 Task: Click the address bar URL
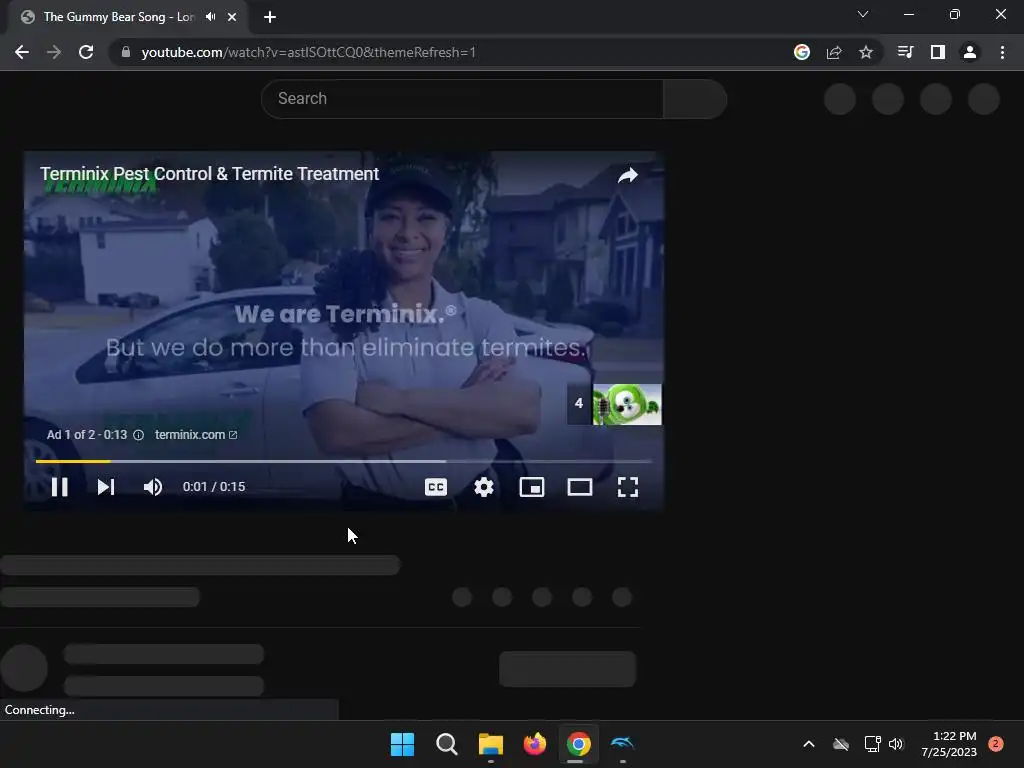pyautogui.click(x=308, y=52)
